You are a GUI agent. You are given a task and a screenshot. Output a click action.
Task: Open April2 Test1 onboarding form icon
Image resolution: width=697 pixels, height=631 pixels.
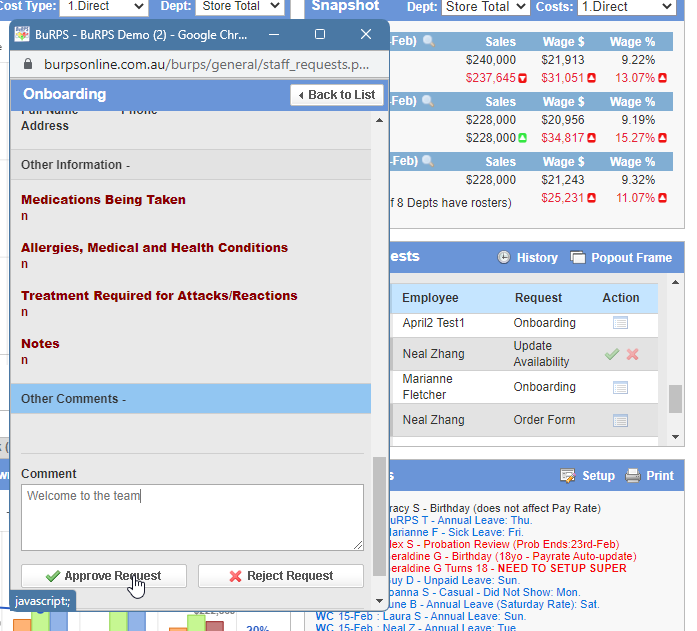tap(620, 323)
